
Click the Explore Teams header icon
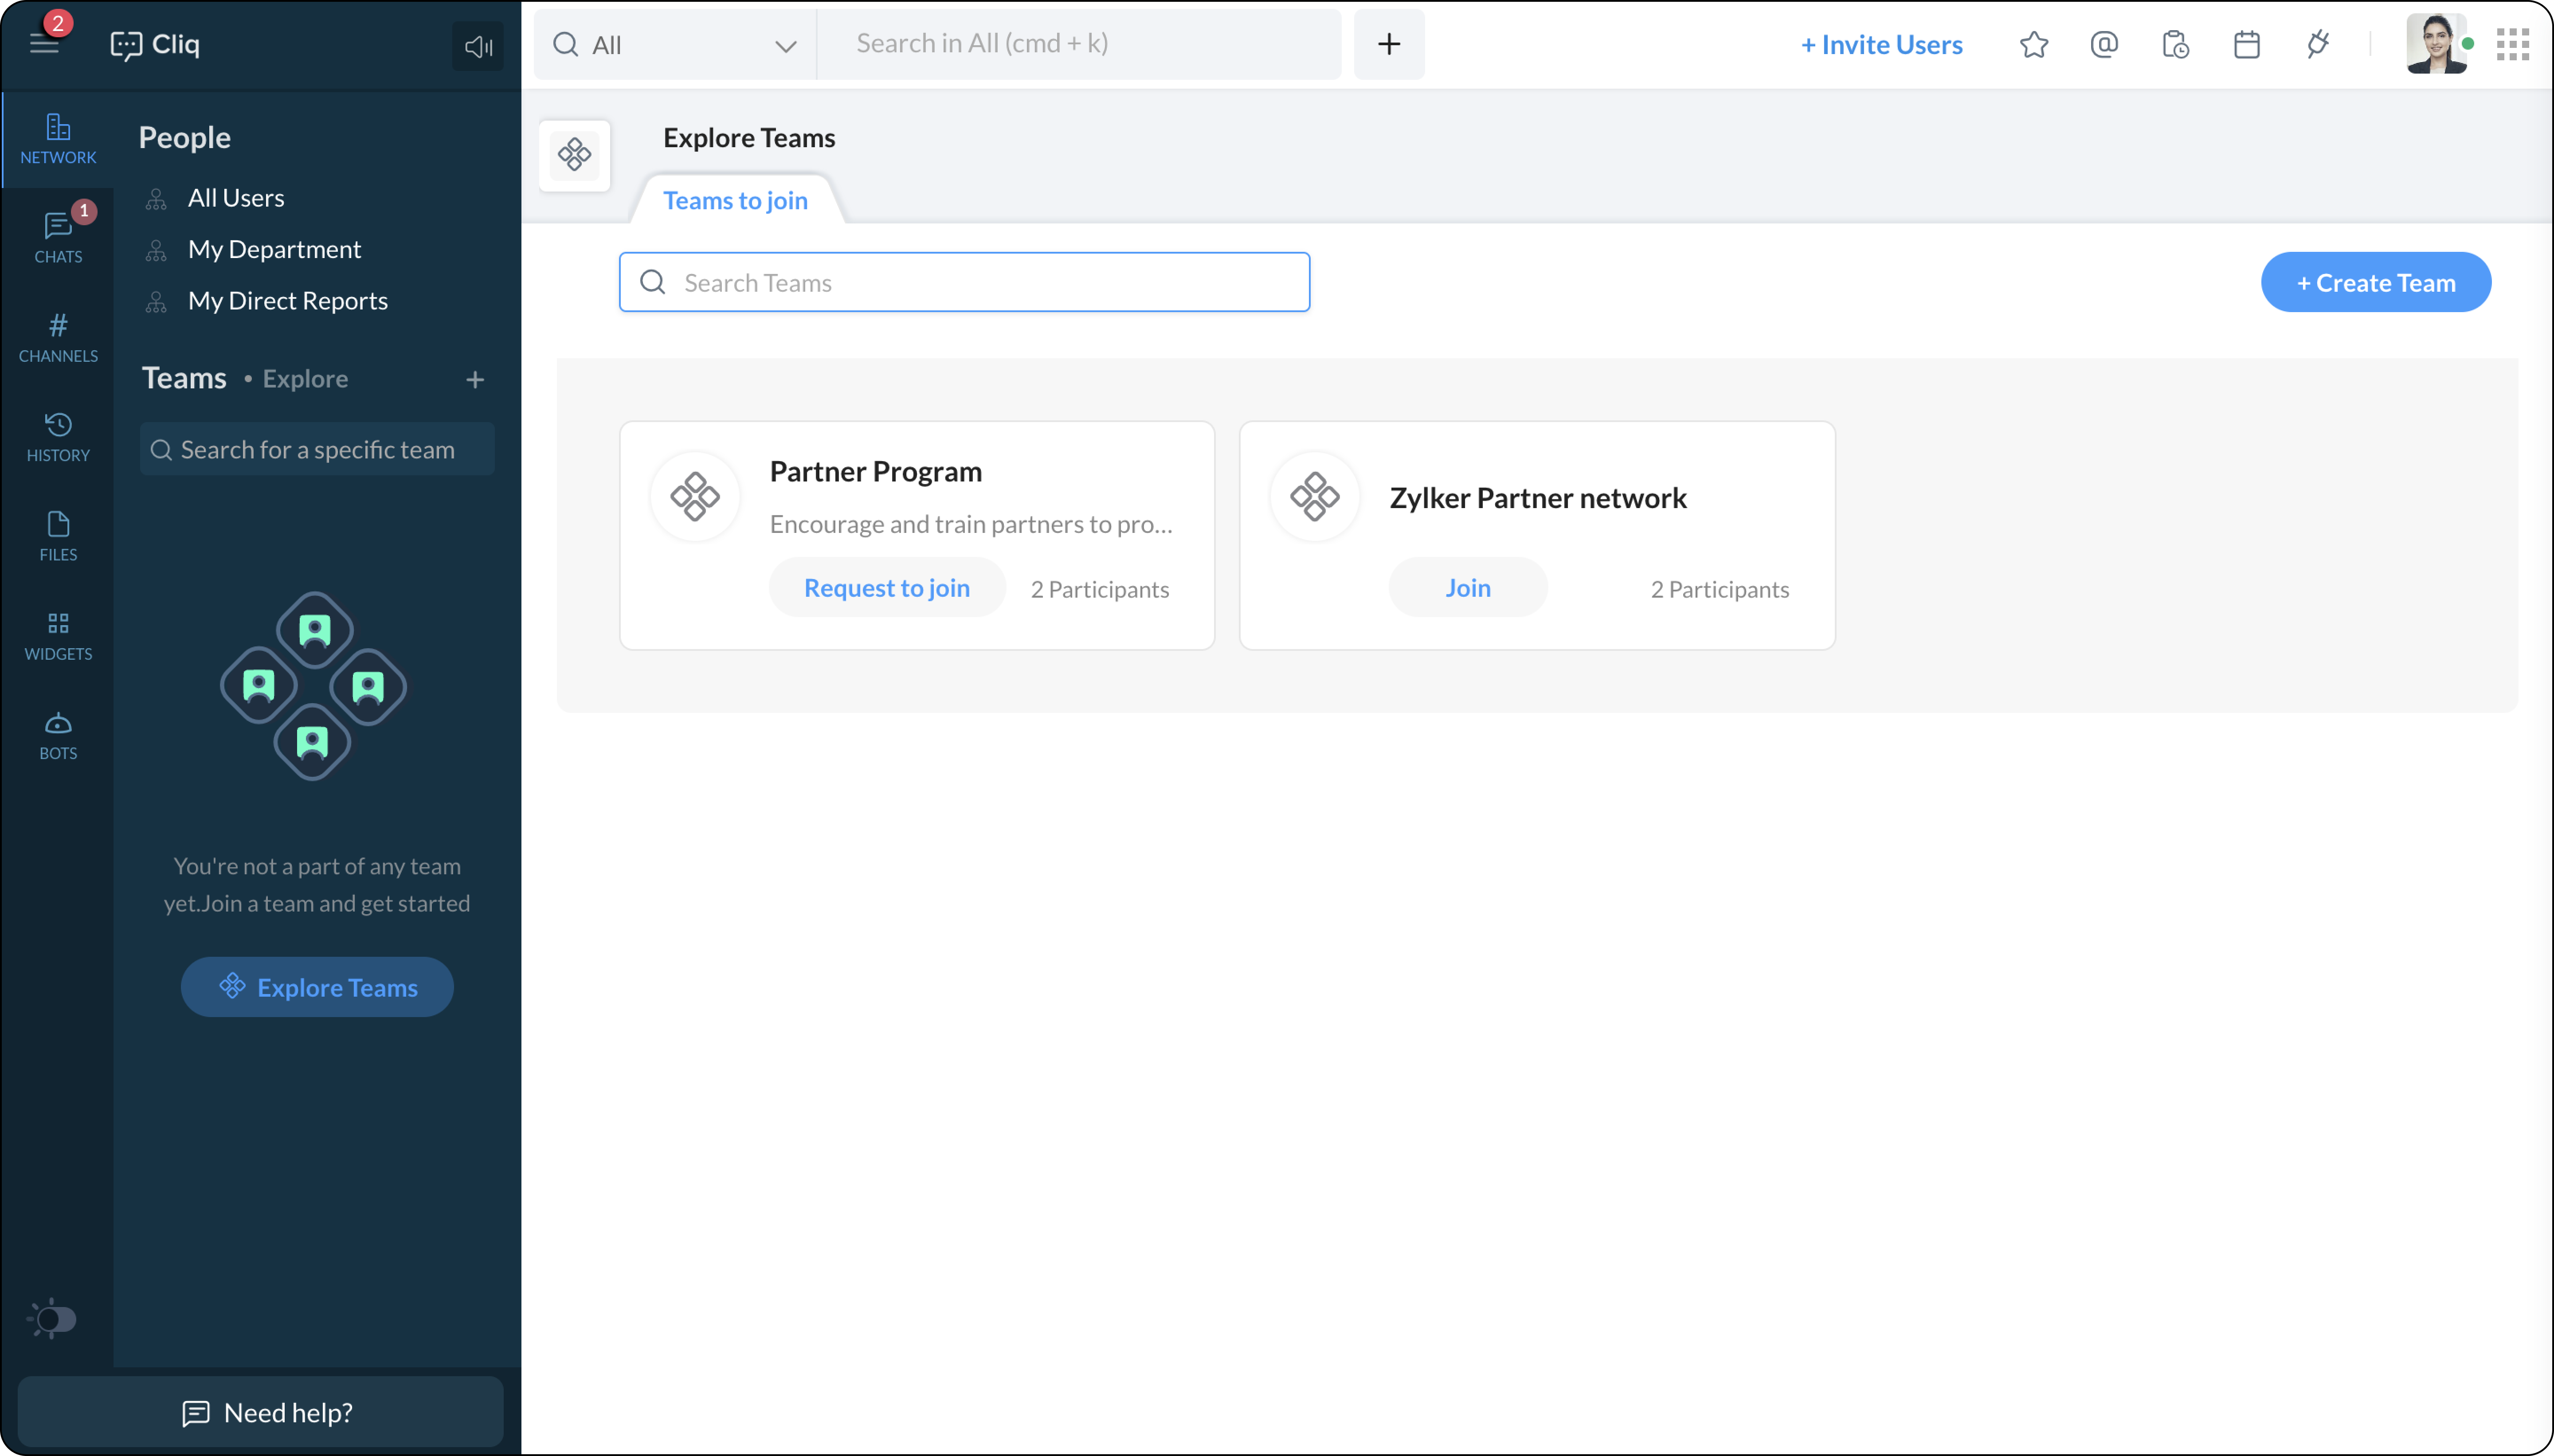pyautogui.click(x=574, y=155)
